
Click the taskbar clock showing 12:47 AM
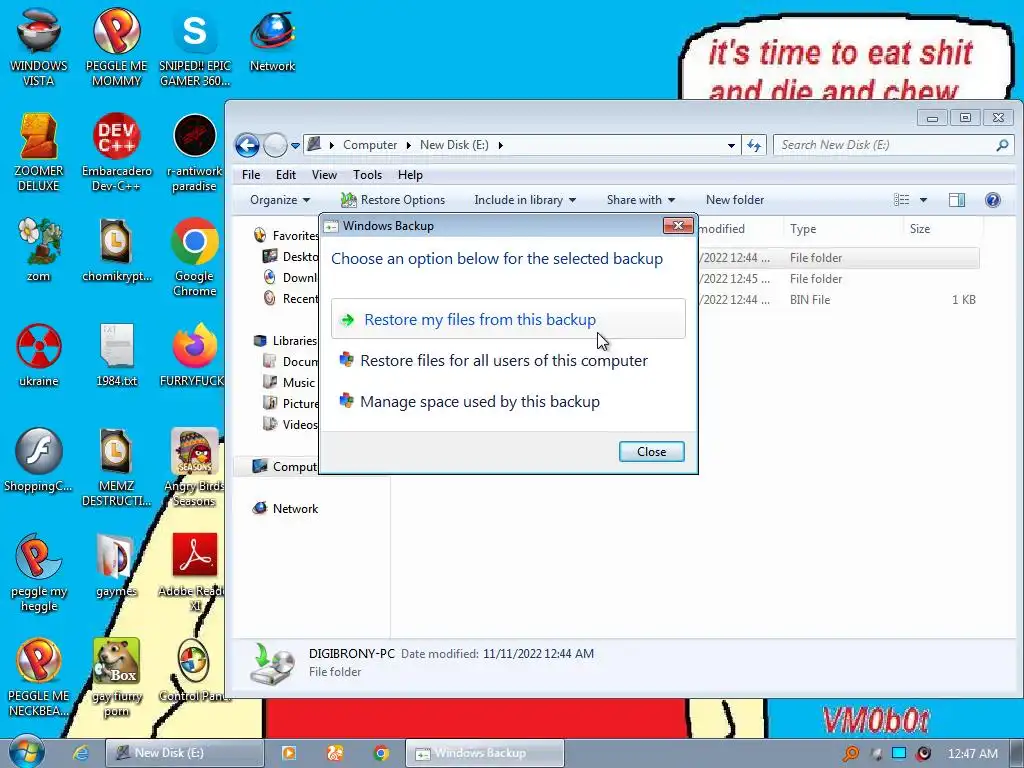tap(972, 754)
